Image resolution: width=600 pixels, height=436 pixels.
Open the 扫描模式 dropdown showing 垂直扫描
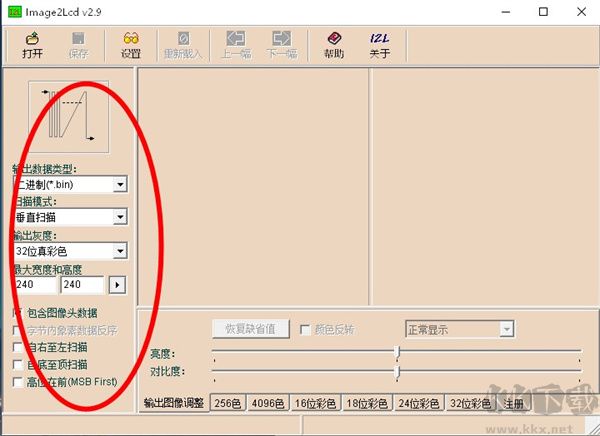click(70, 217)
